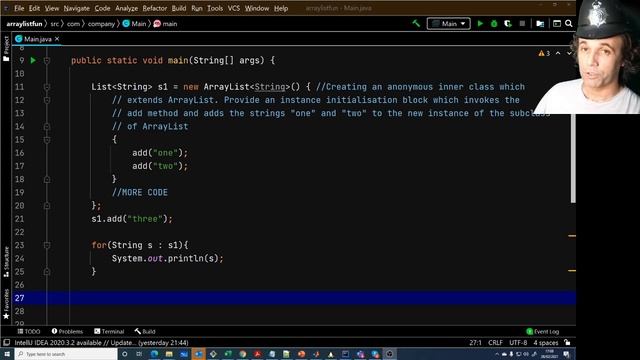Click company in the navigation breadcrumb

[x=101, y=24]
